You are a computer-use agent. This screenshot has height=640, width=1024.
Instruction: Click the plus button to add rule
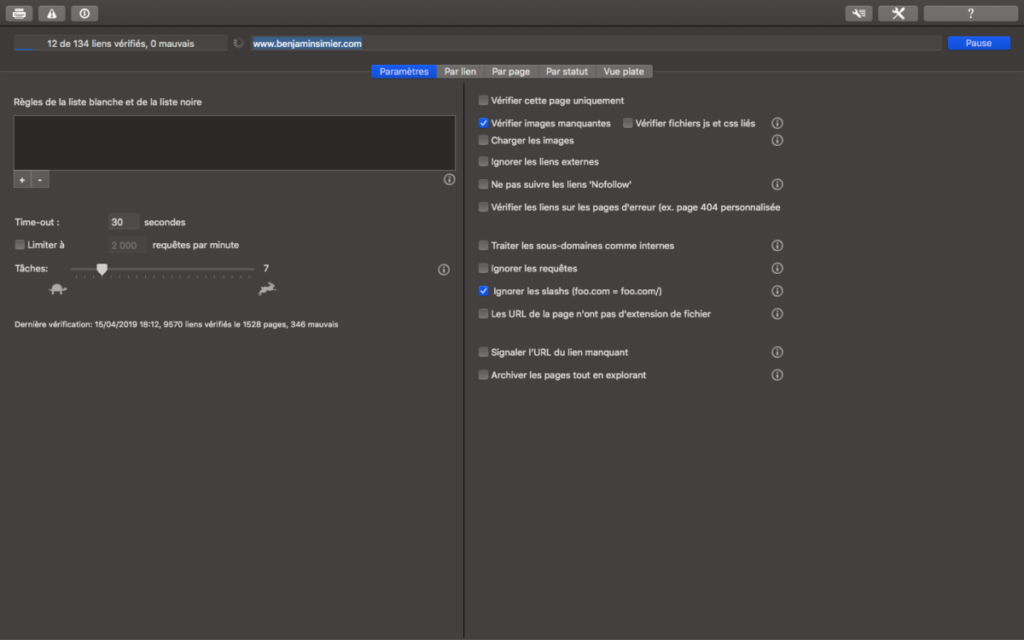pos(22,180)
